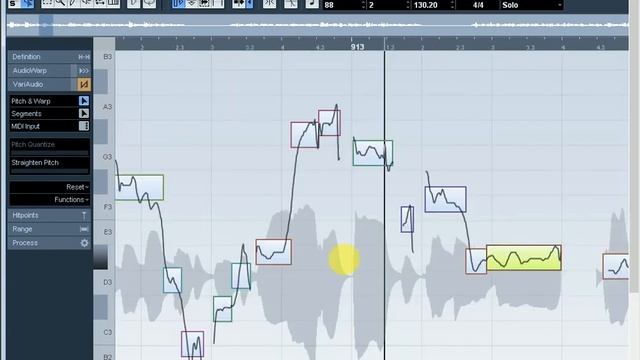Activate the Pitch & Warp tool
The height and width of the screenshot is (360, 640).
click(84, 101)
